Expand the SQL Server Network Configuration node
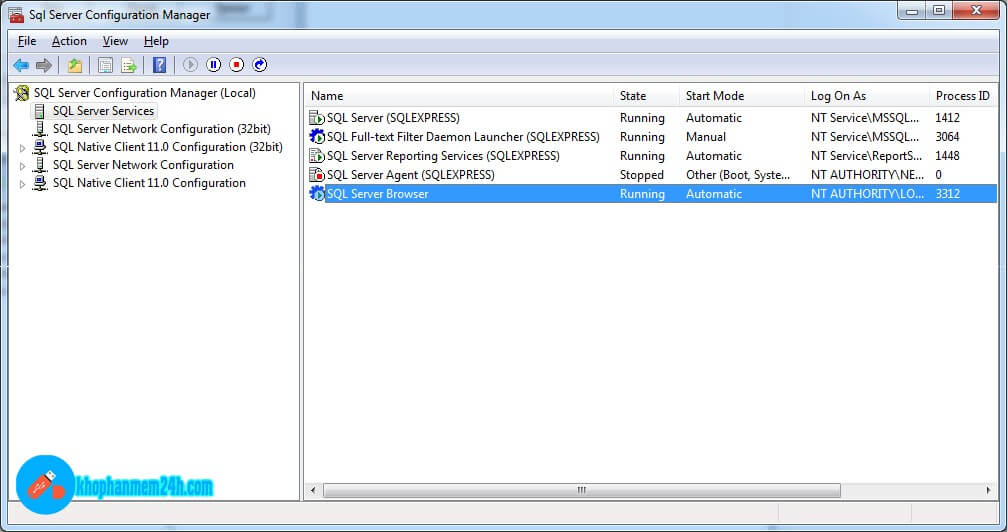This screenshot has width=1007, height=532. point(23,165)
